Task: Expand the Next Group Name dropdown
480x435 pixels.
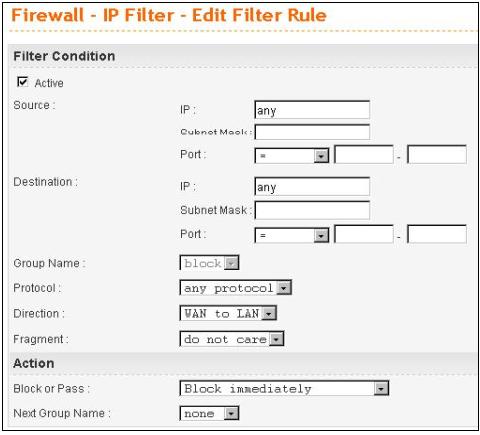Action: coord(209,413)
